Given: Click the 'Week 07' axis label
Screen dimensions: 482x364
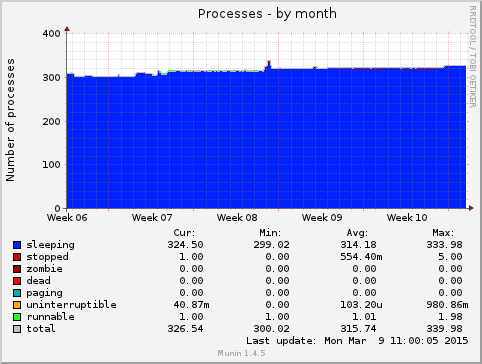Looking at the screenshot, I should point(152,218).
